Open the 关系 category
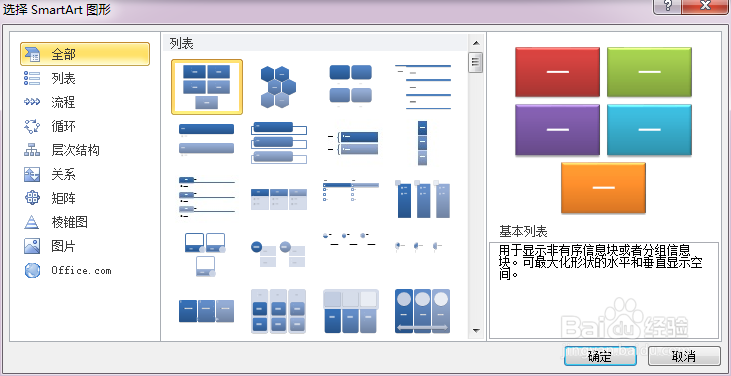 (63, 175)
